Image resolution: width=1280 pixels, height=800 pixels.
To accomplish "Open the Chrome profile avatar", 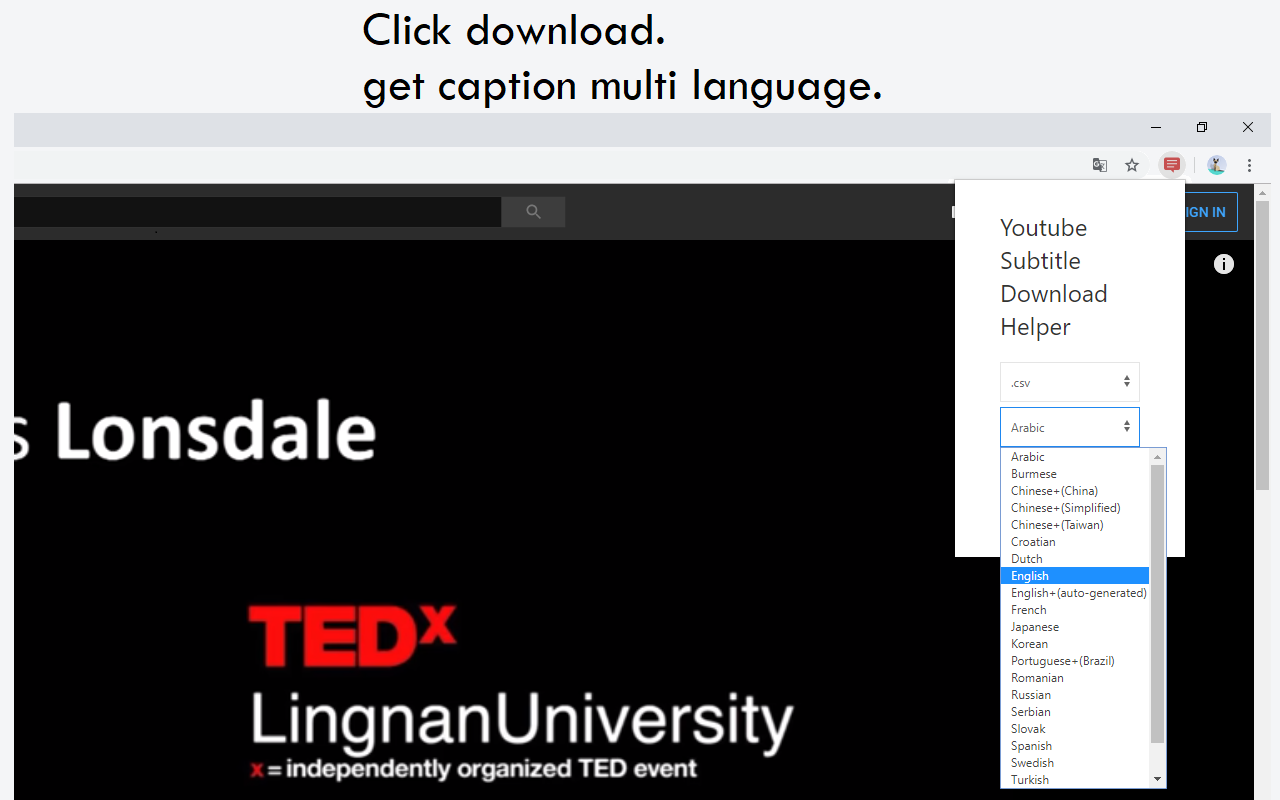I will pos(1215,164).
